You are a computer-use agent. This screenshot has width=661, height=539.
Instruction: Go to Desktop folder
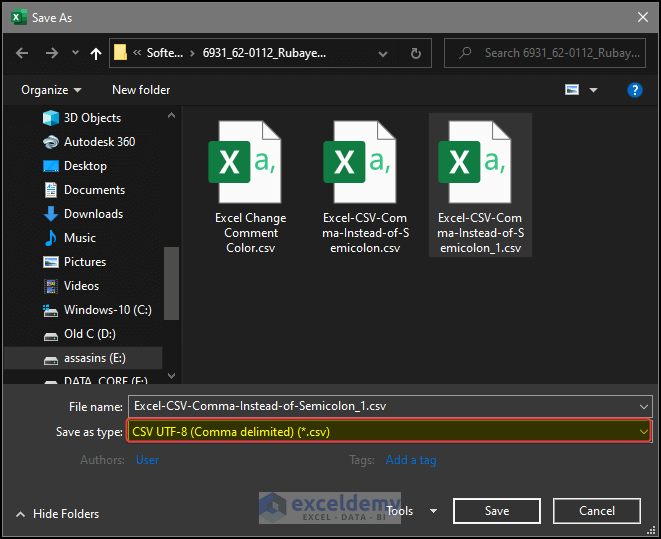click(85, 166)
